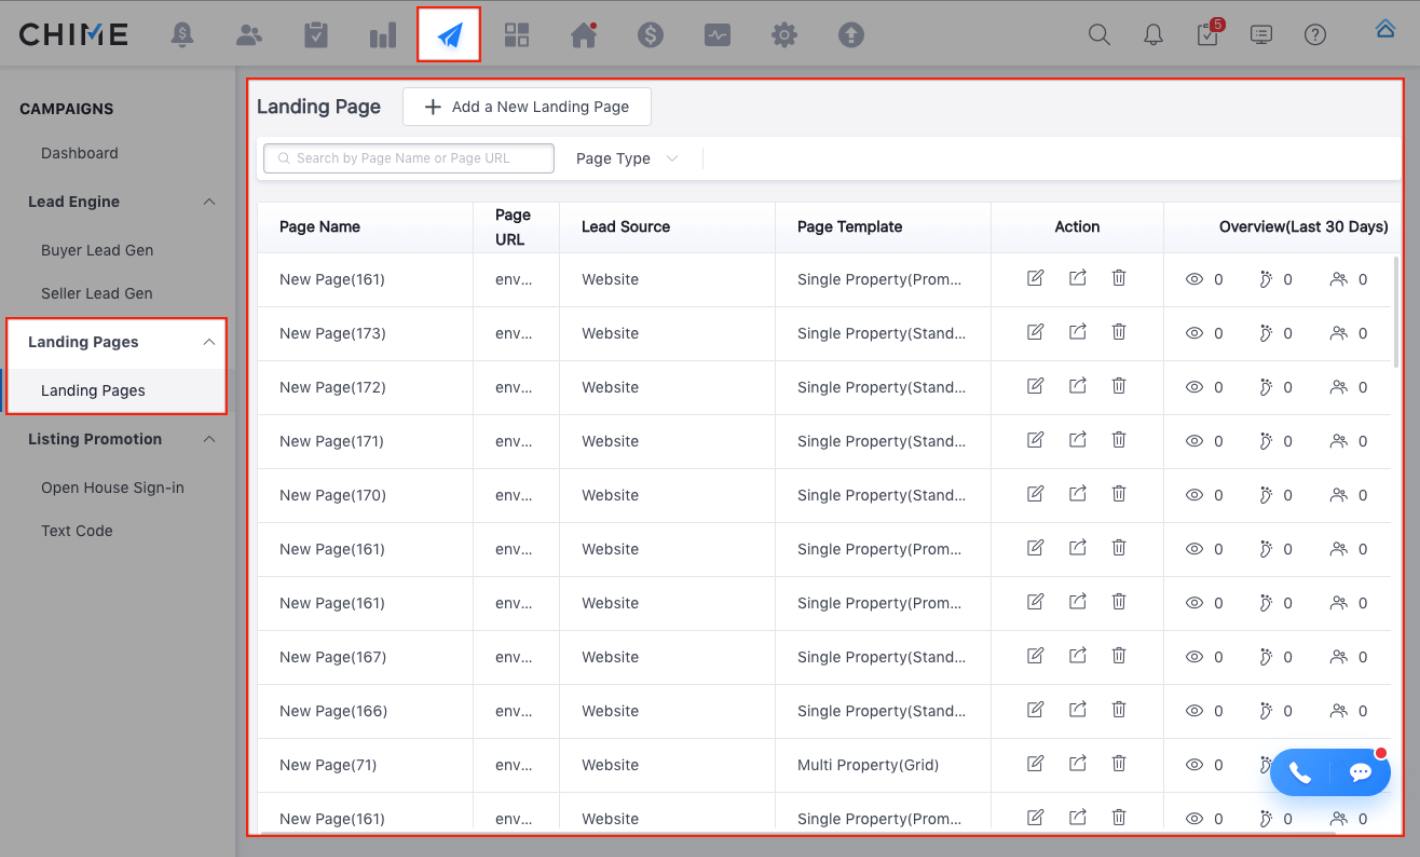Open task checklist icon with red badge

[x=1208, y=33]
